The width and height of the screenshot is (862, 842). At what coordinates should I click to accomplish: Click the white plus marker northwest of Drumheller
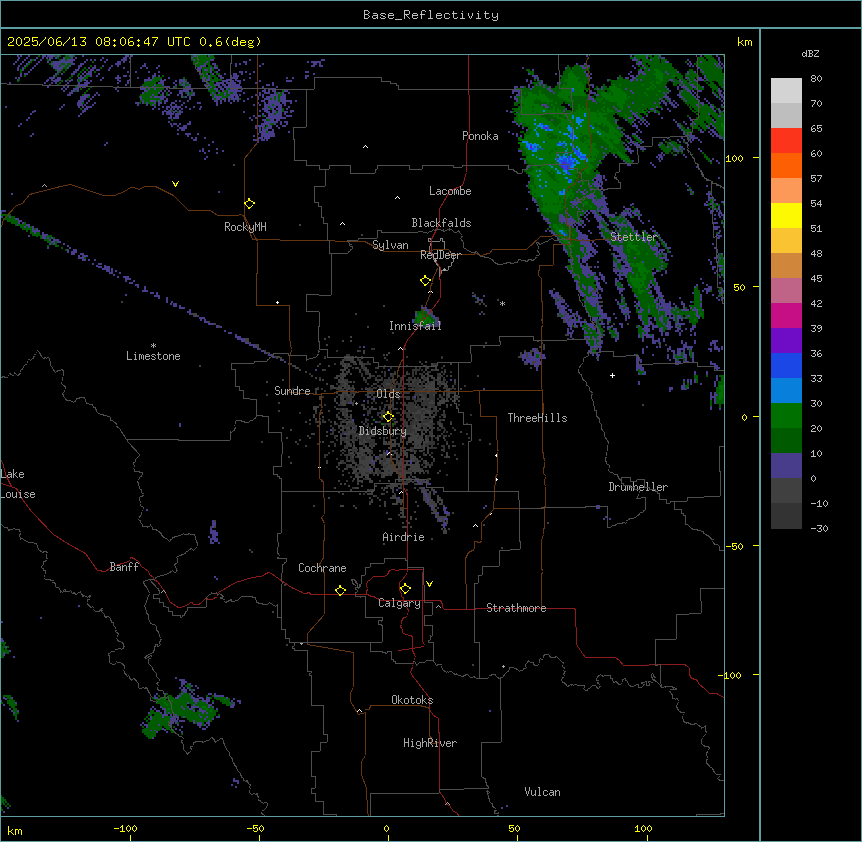(x=612, y=375)
